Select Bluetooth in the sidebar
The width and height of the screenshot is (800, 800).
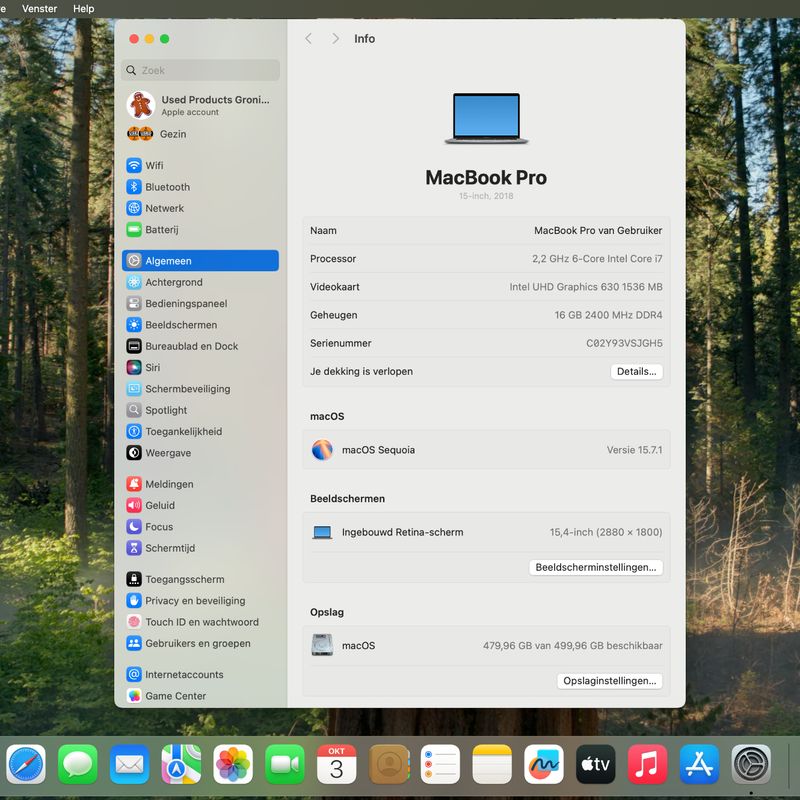[x=167, y=187]
